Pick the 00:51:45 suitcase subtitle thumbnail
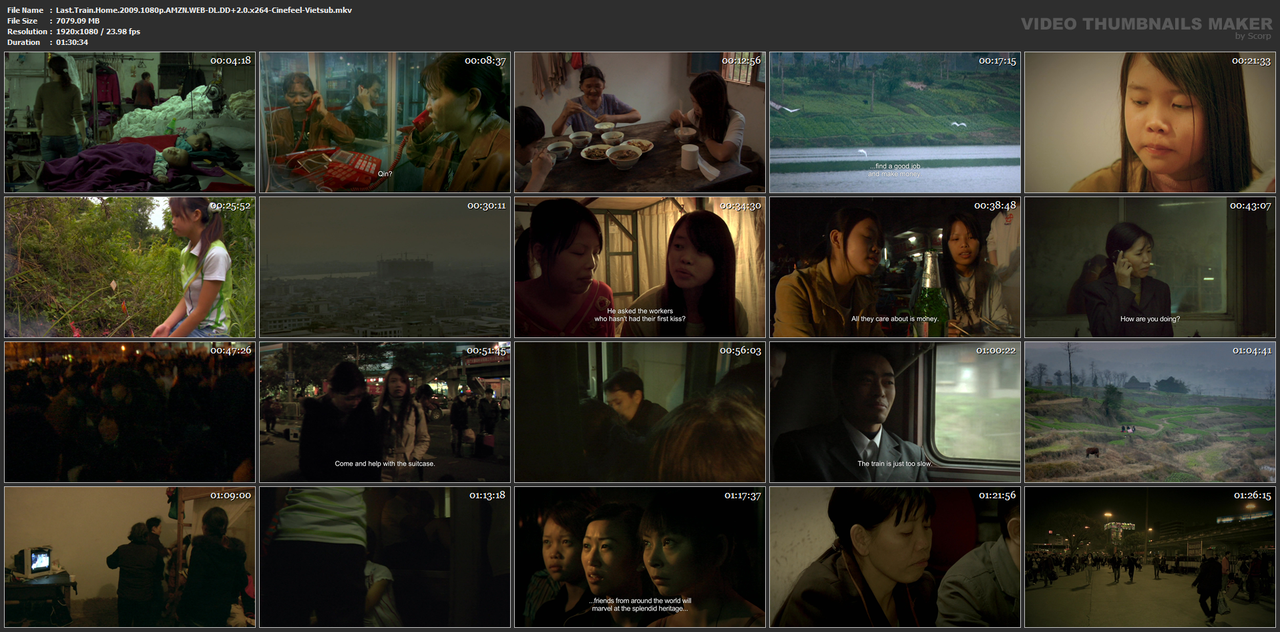 [x=385, y=412]
